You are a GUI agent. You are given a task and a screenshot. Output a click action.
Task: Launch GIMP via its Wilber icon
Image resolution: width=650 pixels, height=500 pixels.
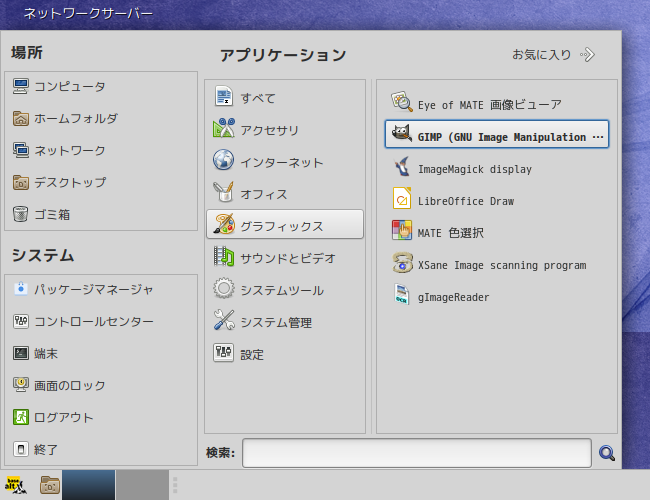(402, 134)
